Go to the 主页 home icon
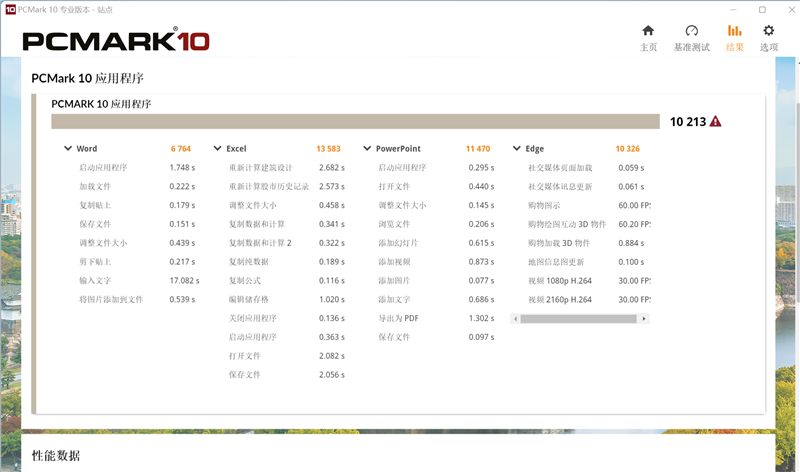Screen dimensions: 800x472 [x=648, y=31]
